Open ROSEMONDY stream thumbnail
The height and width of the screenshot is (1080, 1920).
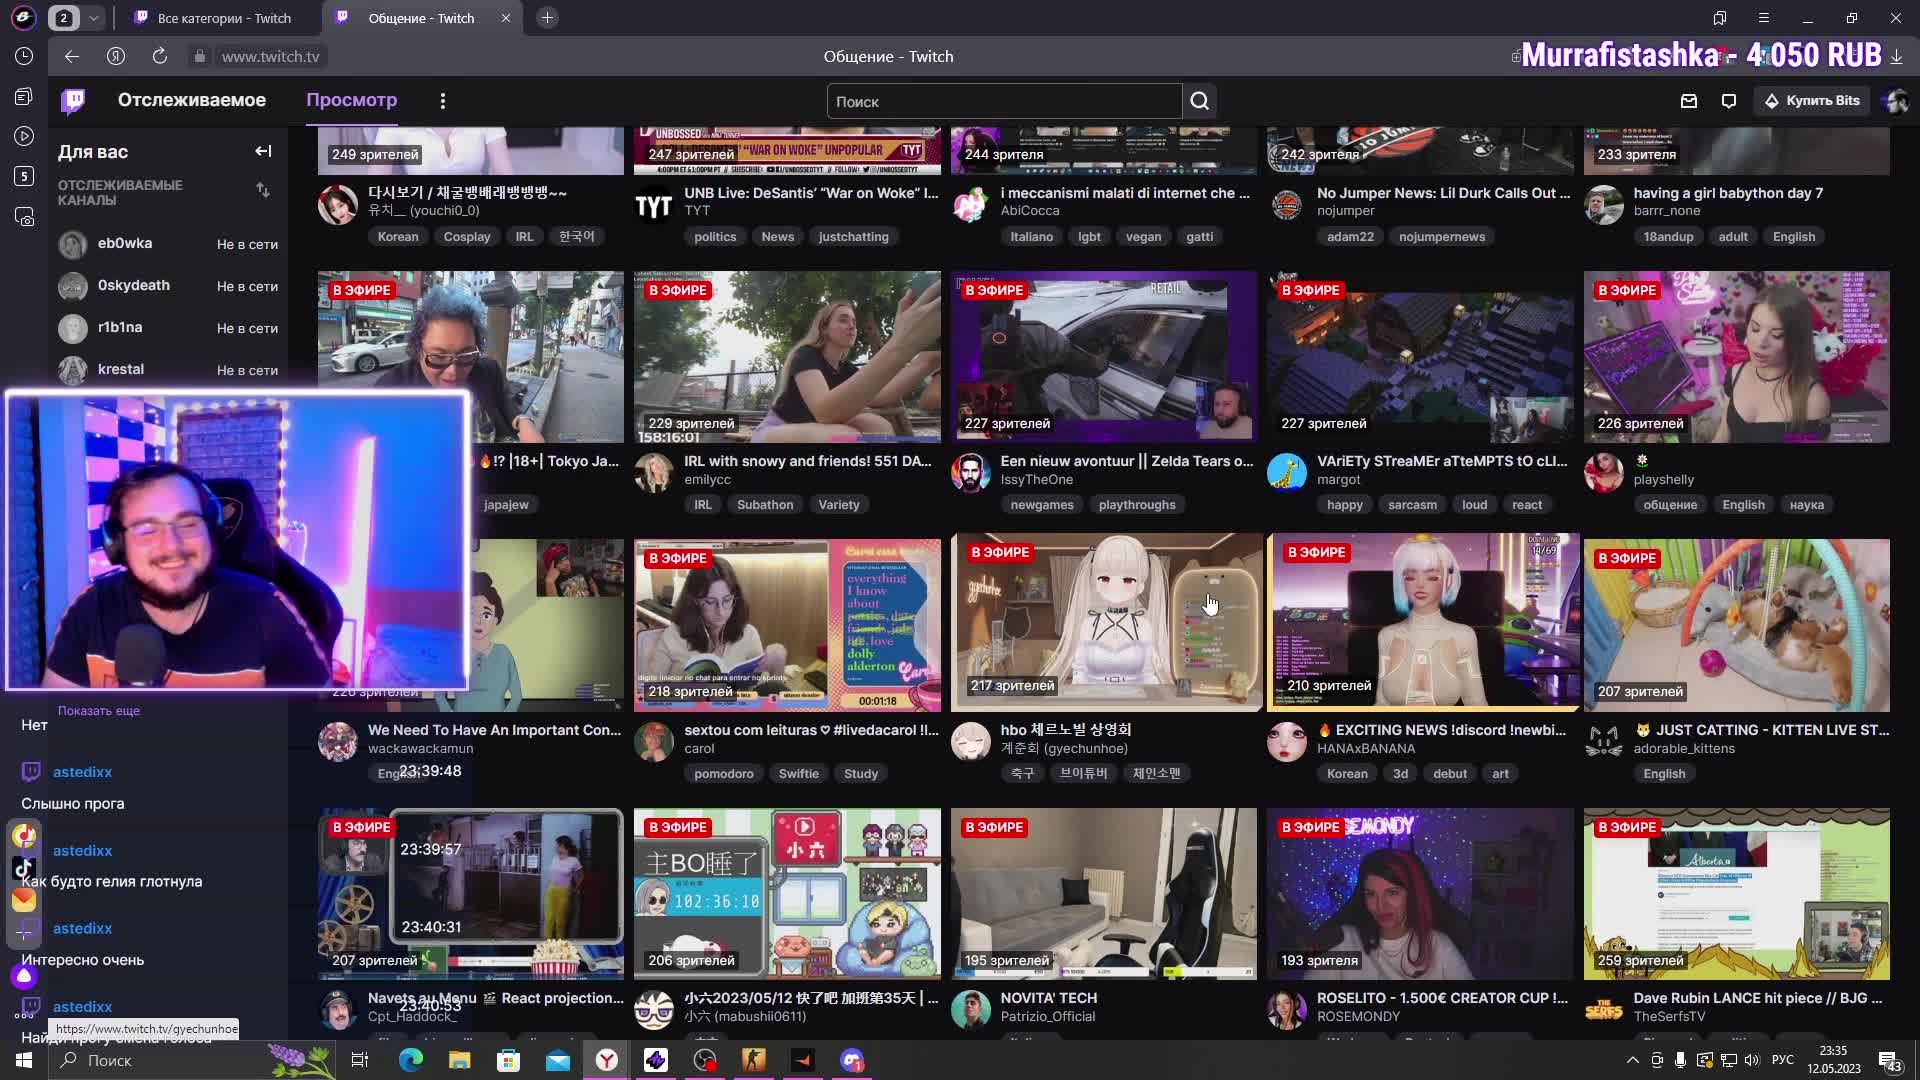point(1420,894)
